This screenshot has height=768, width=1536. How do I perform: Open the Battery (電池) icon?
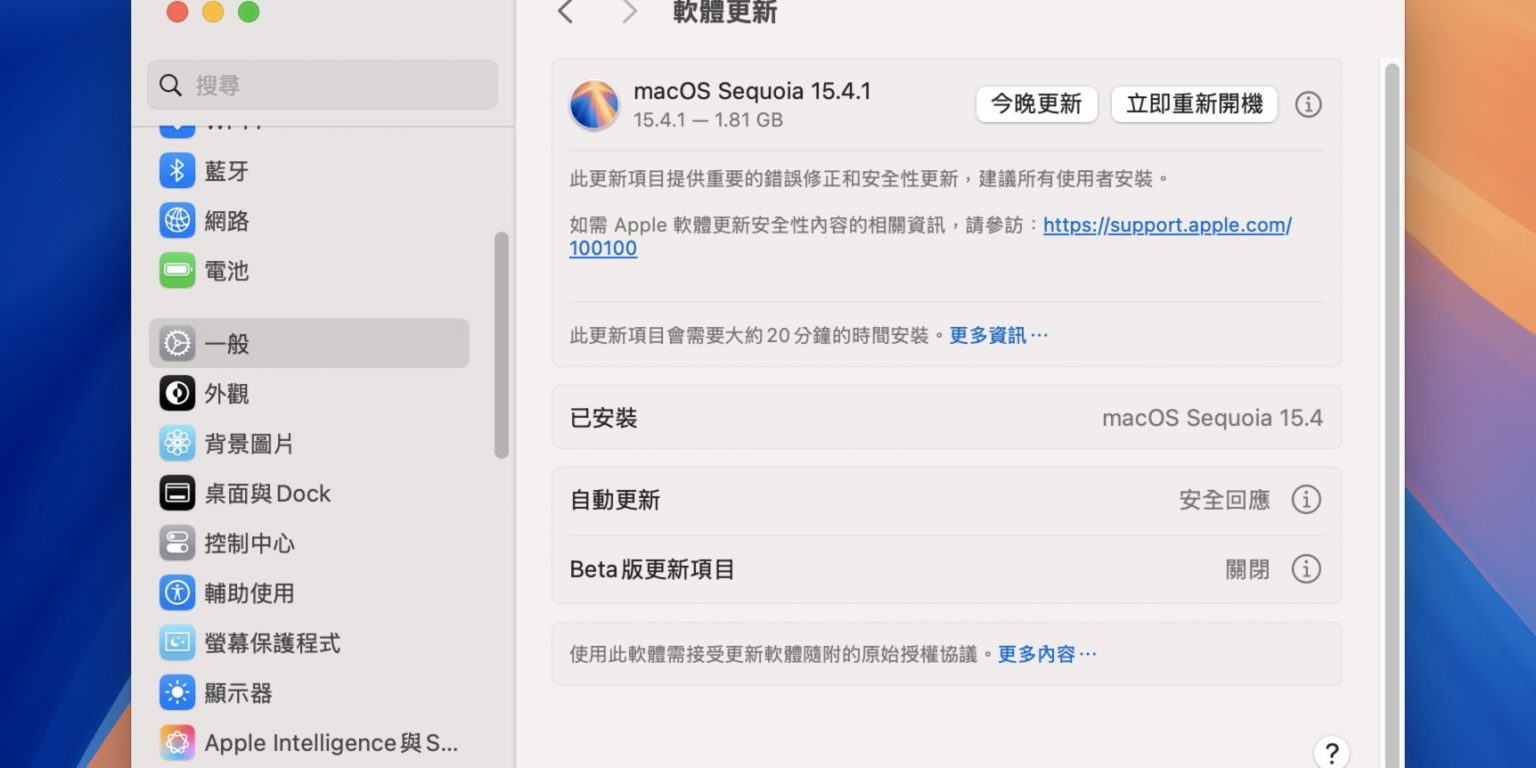(177, 271)
